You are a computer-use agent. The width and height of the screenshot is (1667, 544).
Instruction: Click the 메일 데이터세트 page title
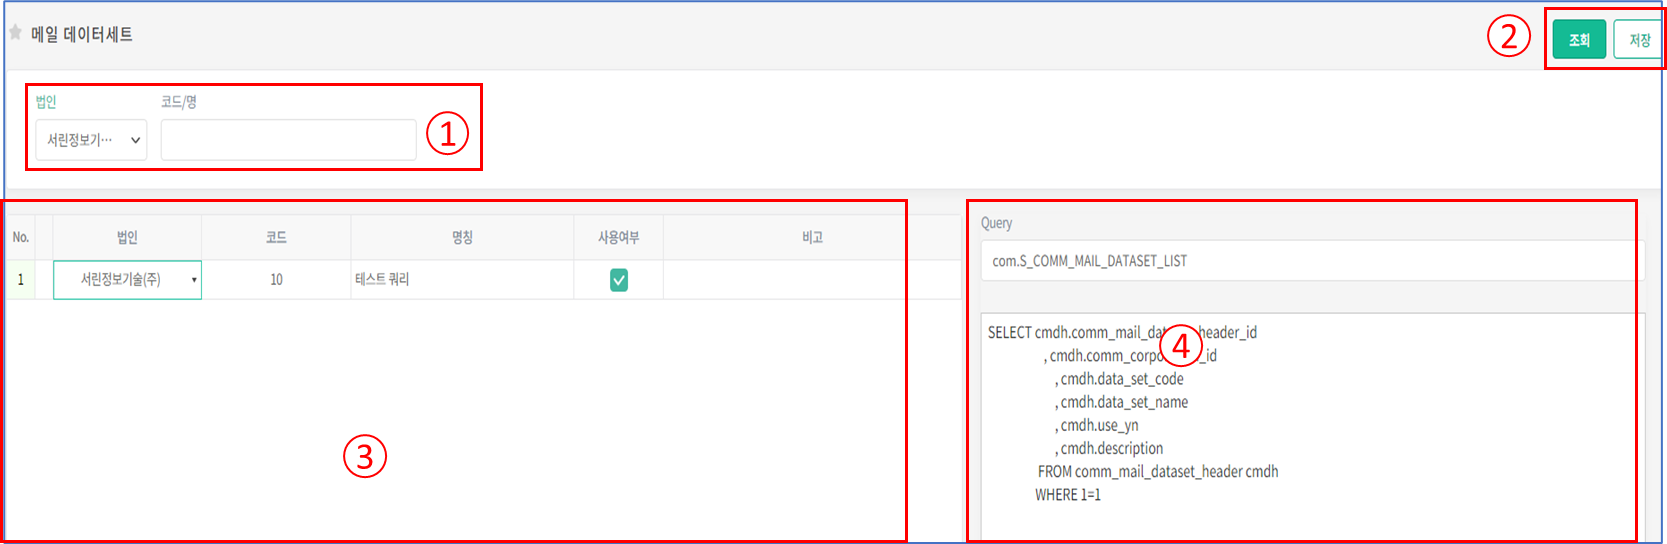tap(82, 34)
